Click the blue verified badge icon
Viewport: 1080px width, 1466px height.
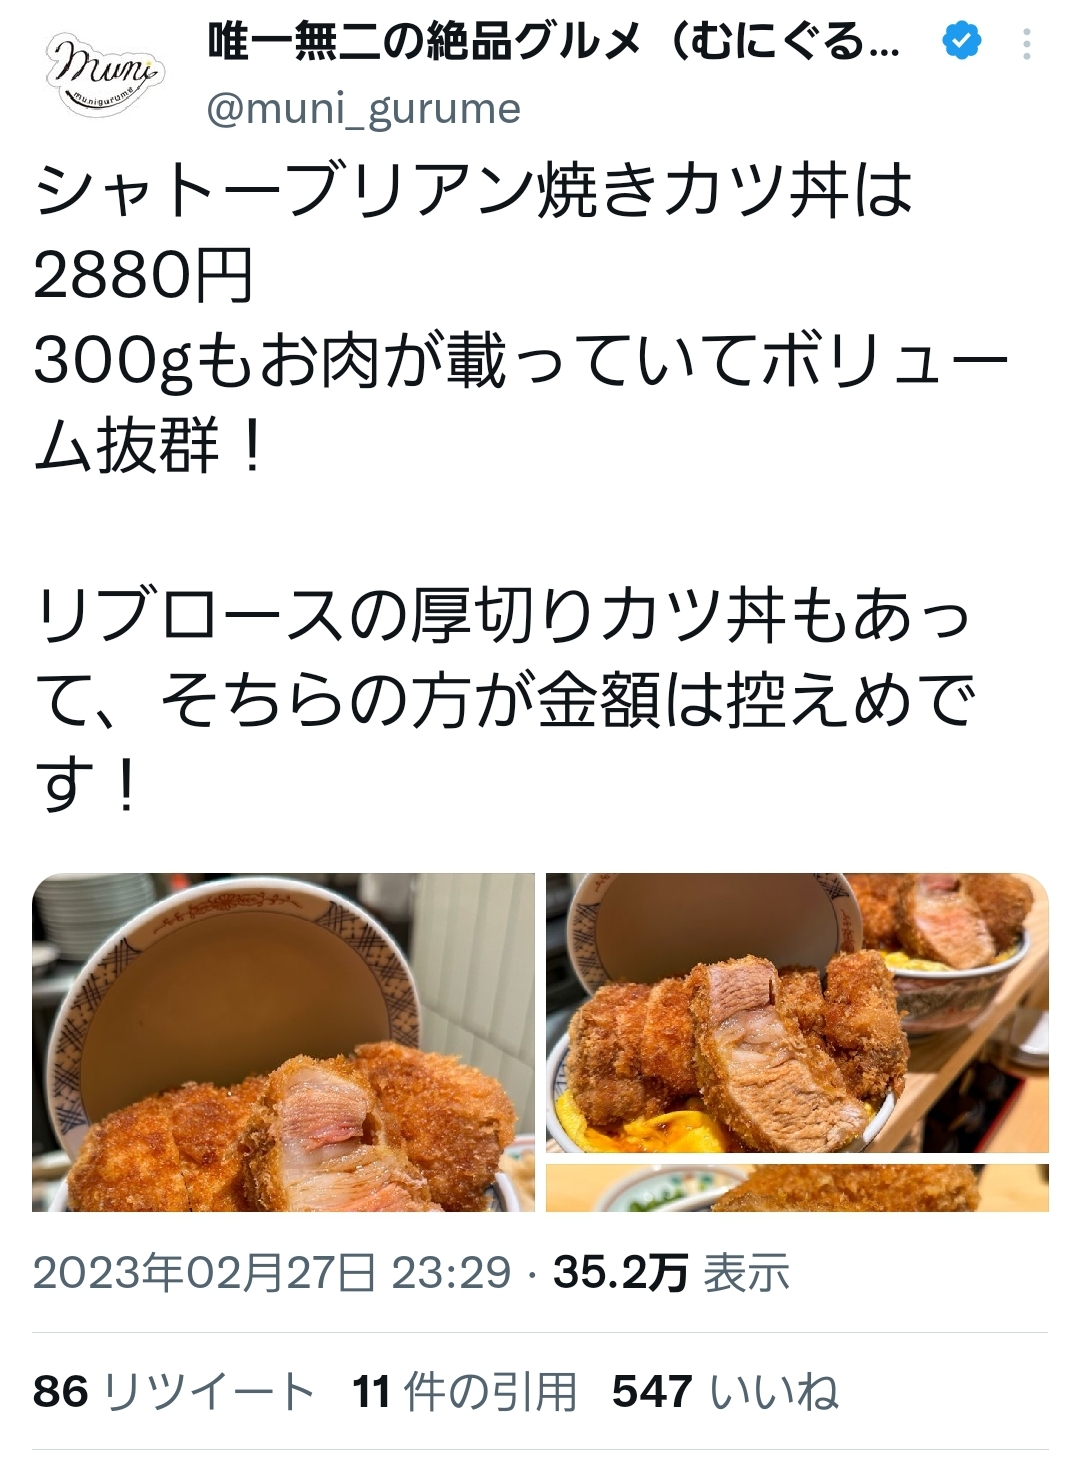point(962,42)
